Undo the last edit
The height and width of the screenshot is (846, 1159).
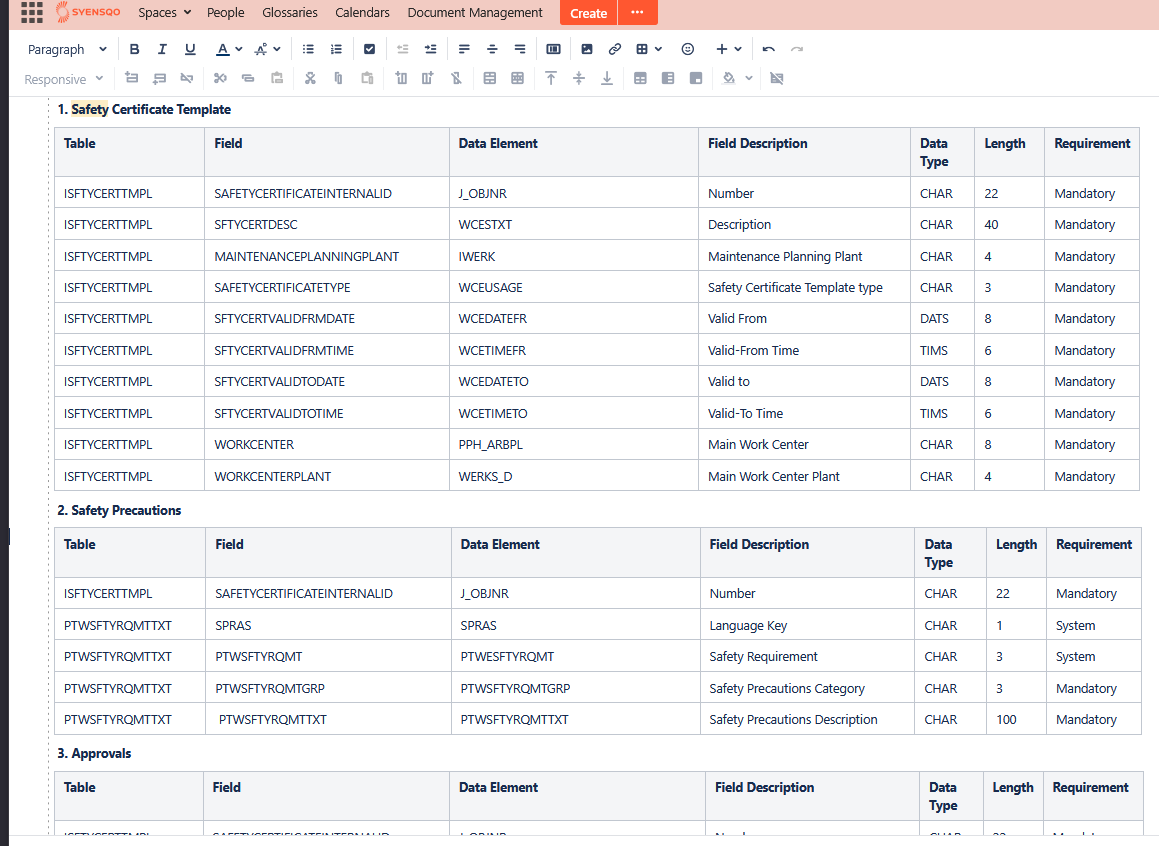(768, 49)
